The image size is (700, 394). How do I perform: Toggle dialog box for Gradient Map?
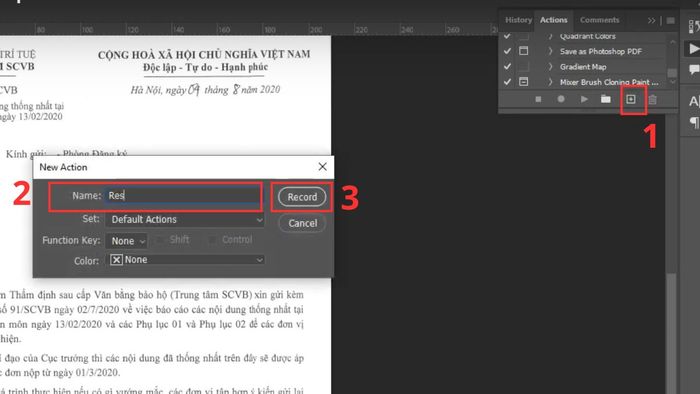click(x=523, y=66)
